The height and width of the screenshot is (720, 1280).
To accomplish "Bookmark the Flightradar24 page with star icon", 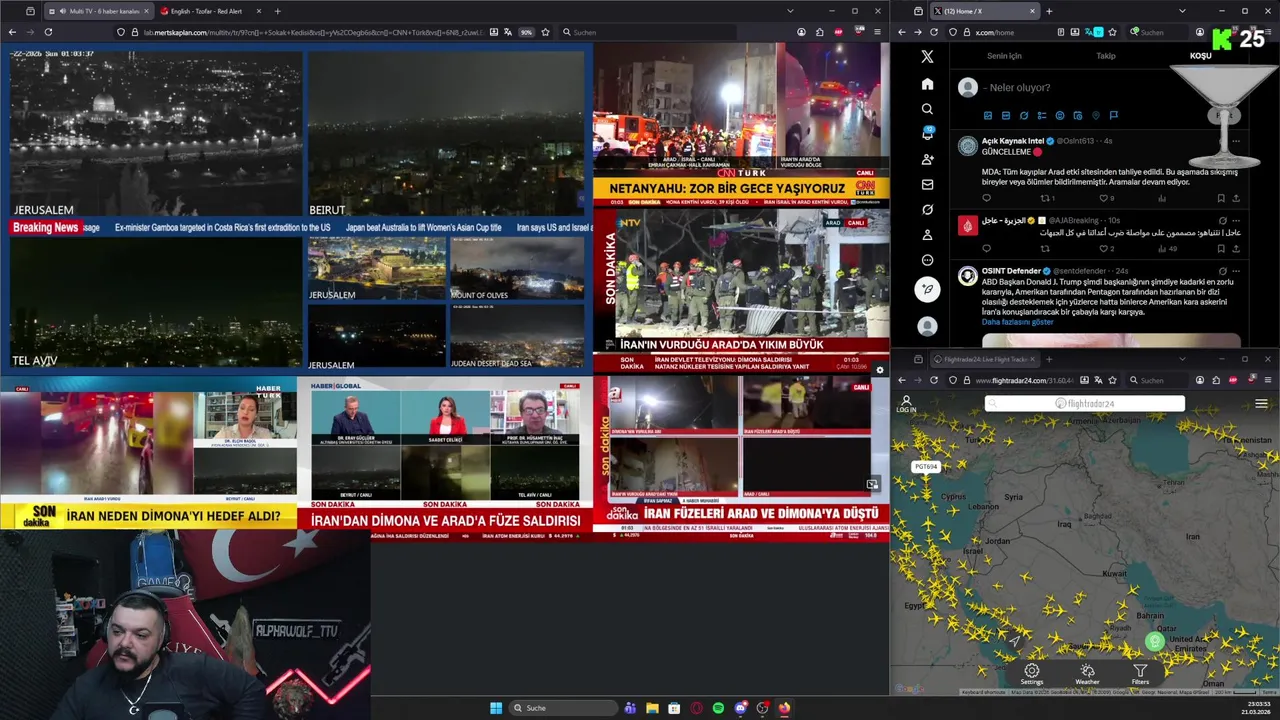I will (x=1112, y=380).
